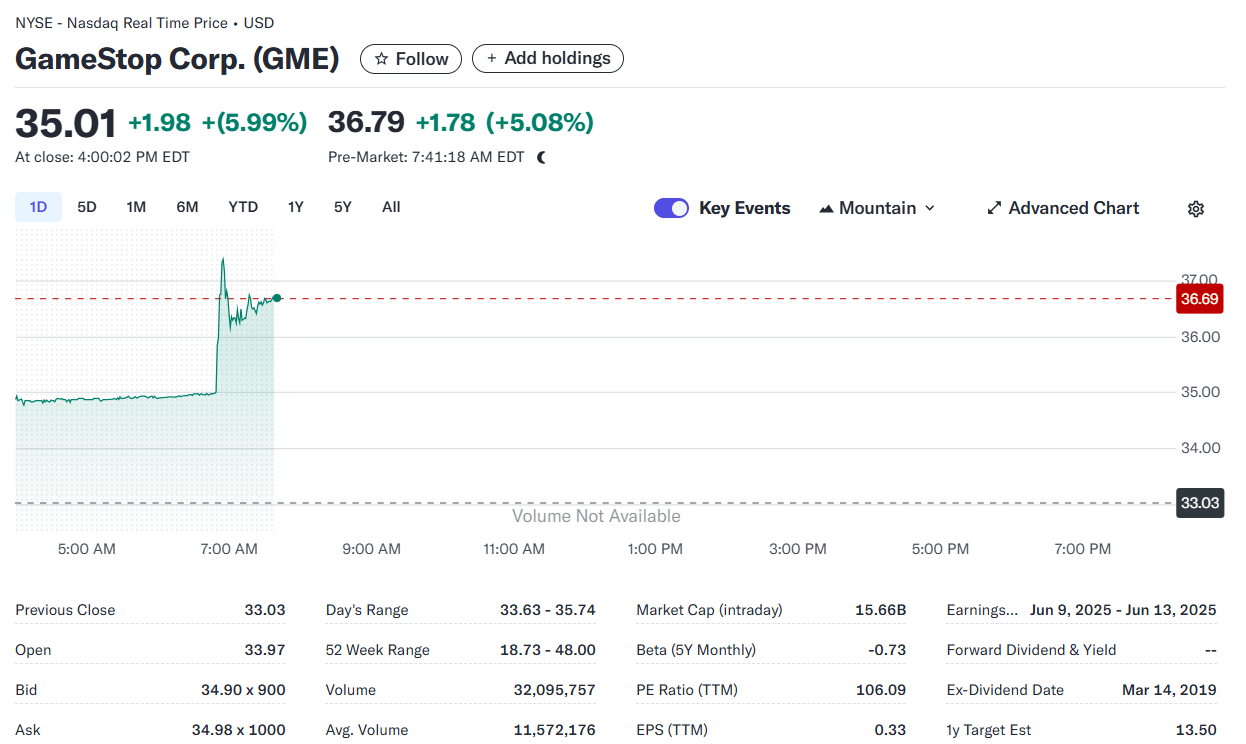Click the pre-market price 36.79
The image size is (1246, 744).
[366, 122]
